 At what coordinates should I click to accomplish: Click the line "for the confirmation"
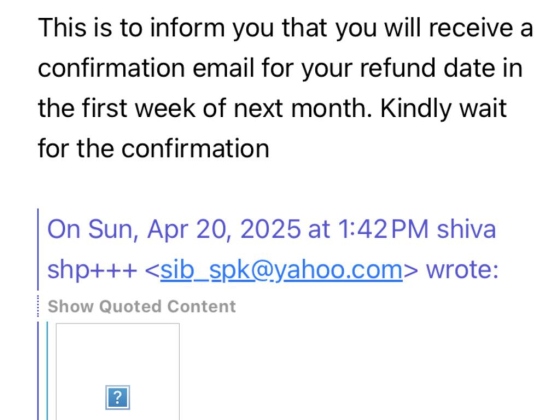pos(154,149)
